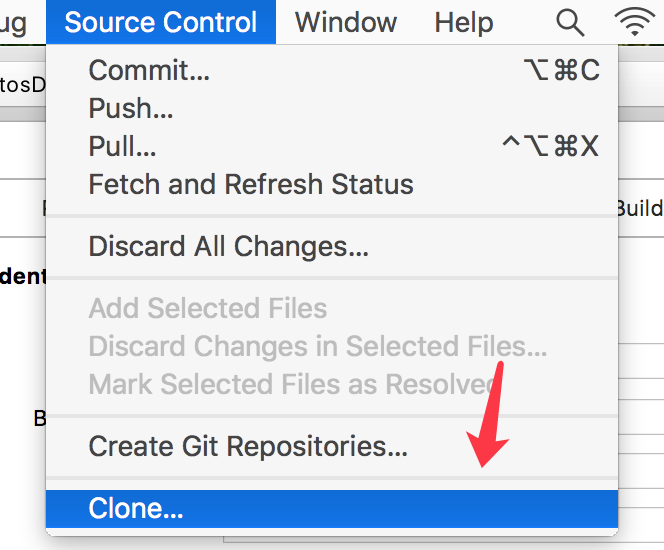Pick the Pull… menu item

pos(122,146)
